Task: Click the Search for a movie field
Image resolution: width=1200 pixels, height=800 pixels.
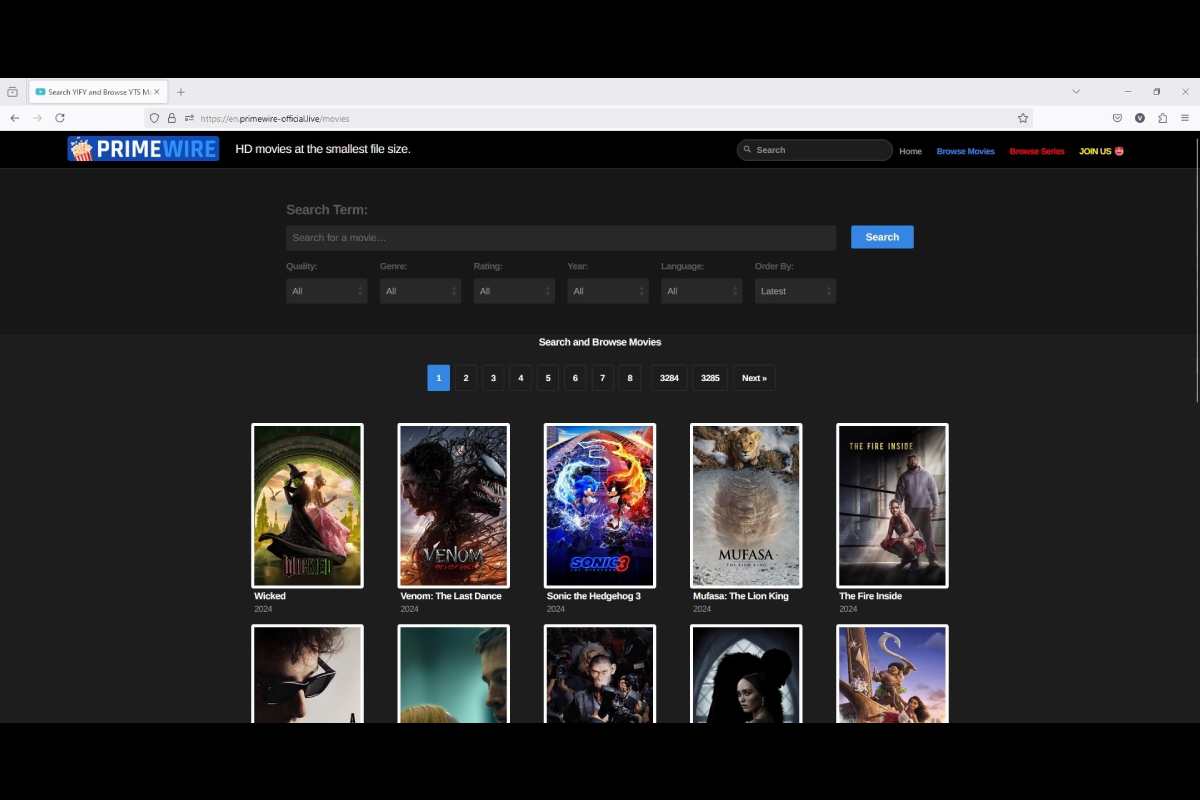Action: [x=560, y=238]
